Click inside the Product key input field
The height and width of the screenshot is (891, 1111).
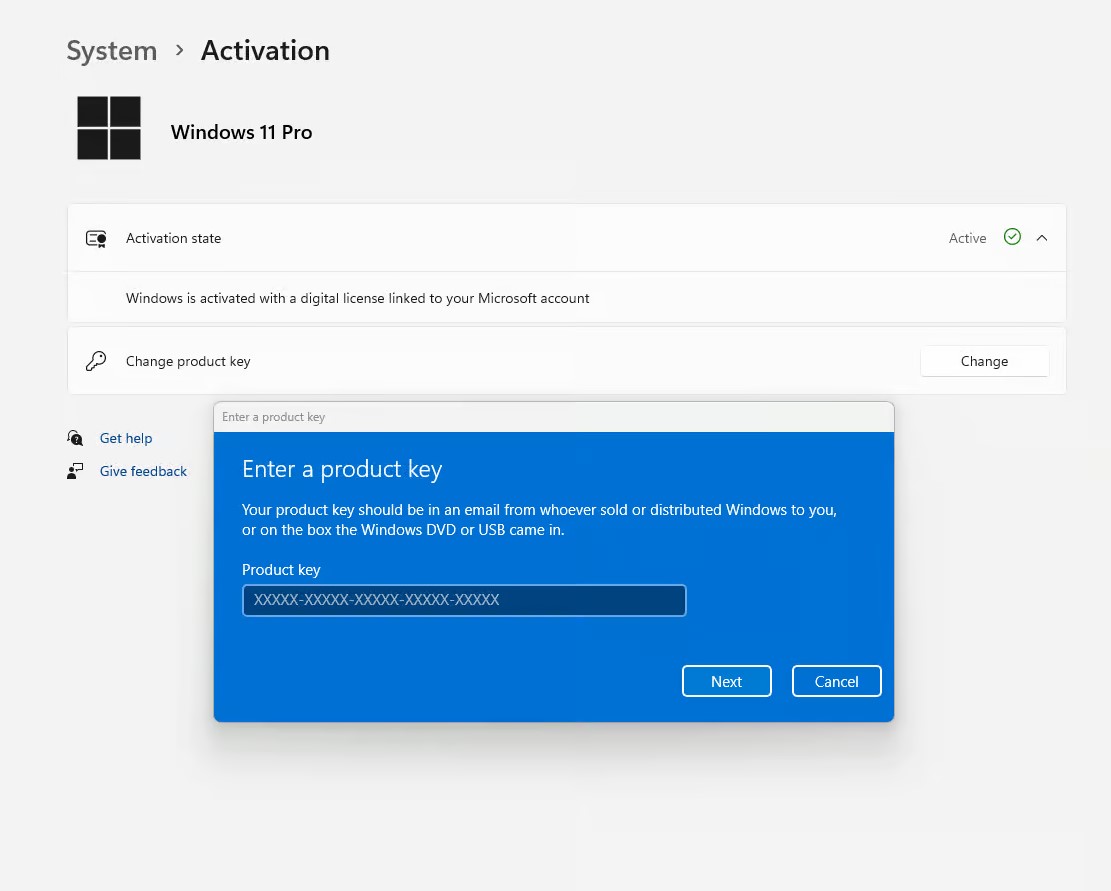(x=464, y=600)
